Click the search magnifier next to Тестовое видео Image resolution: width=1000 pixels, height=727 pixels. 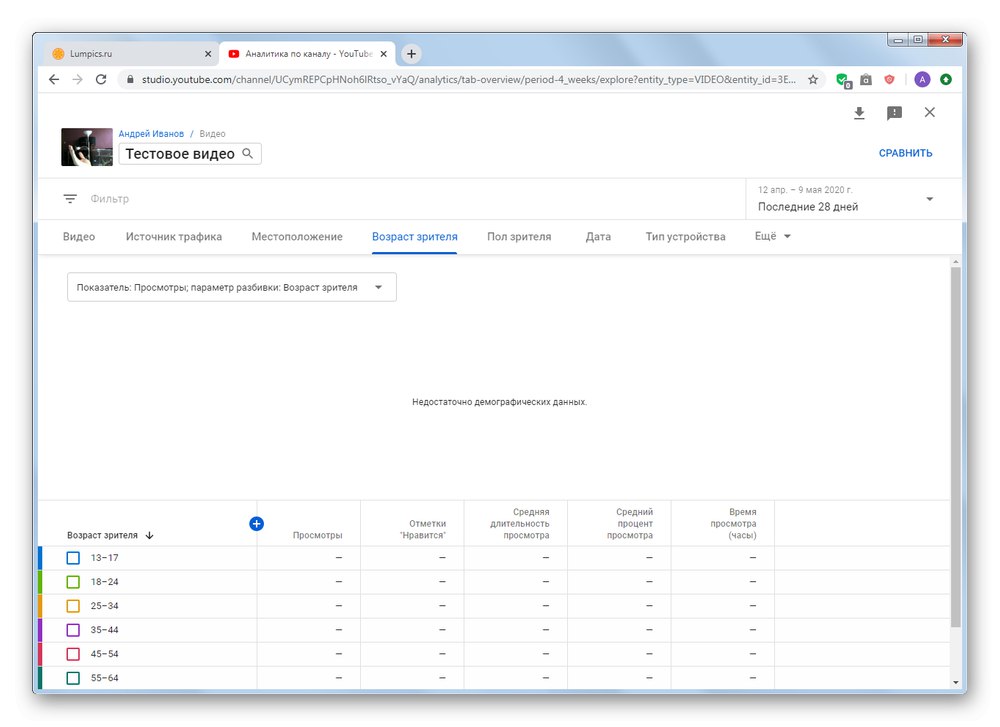click(247, 152)
